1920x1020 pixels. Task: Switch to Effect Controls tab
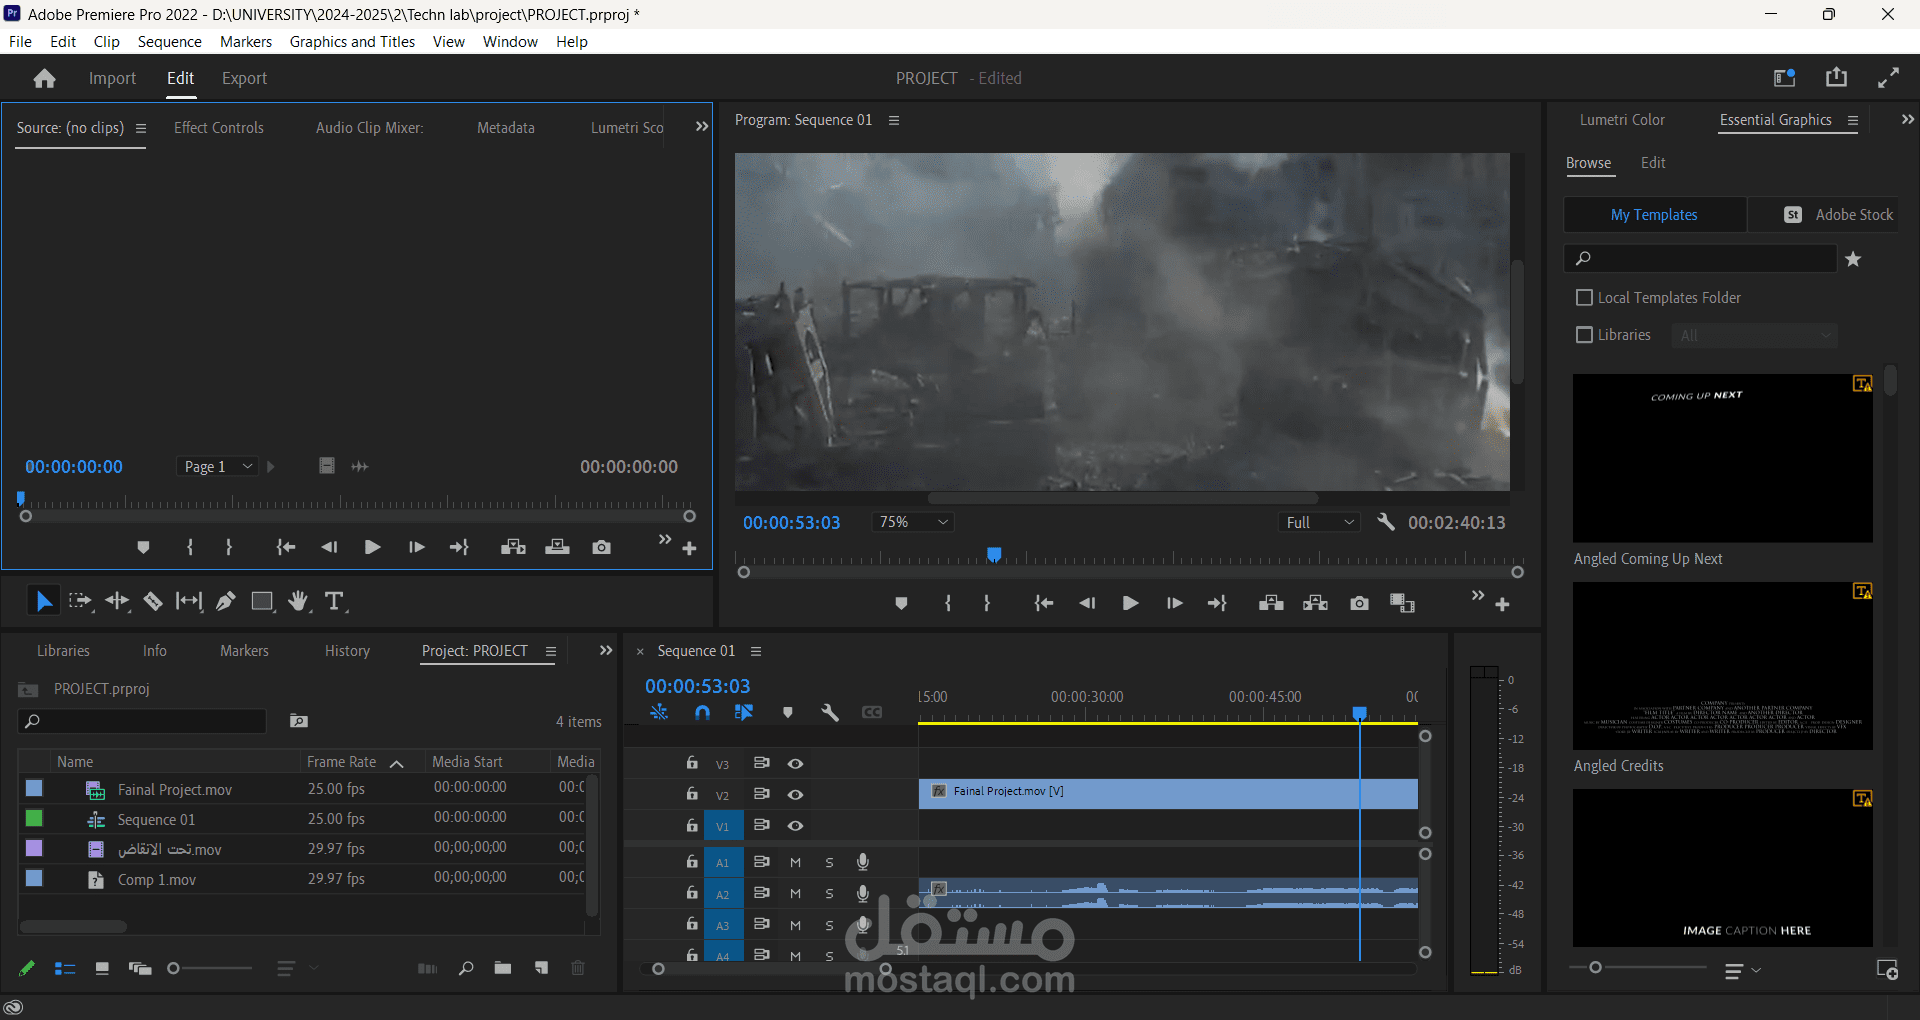[219, 128]
